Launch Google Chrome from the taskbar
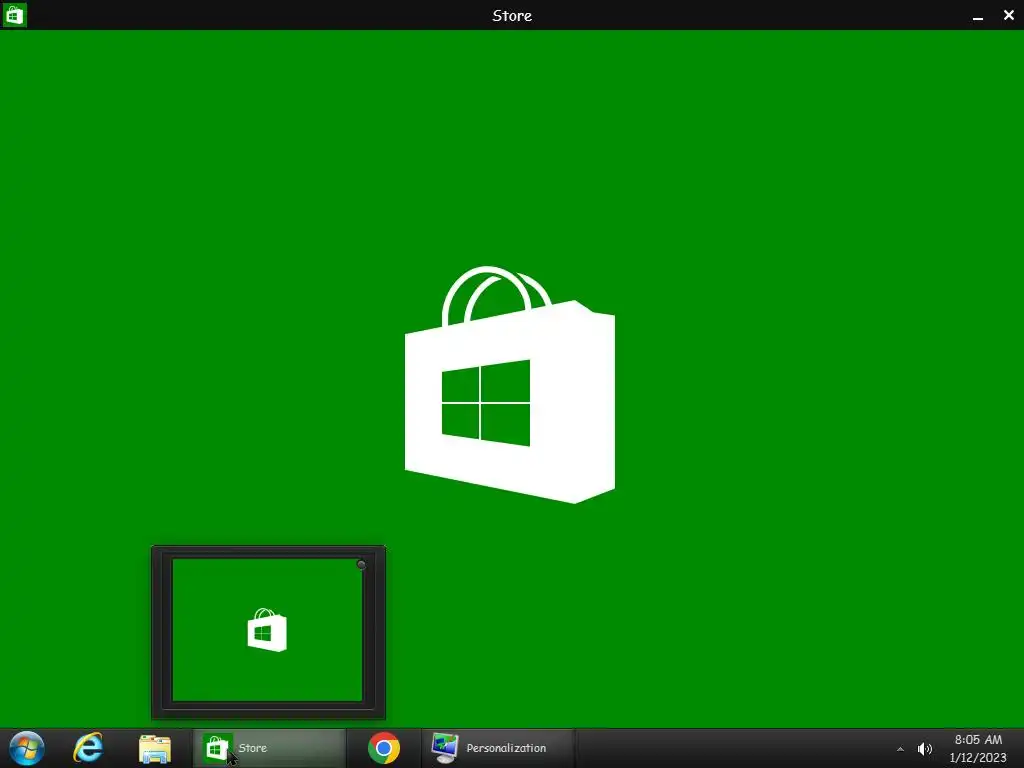 pyautogui.click(x=384, y=748)
